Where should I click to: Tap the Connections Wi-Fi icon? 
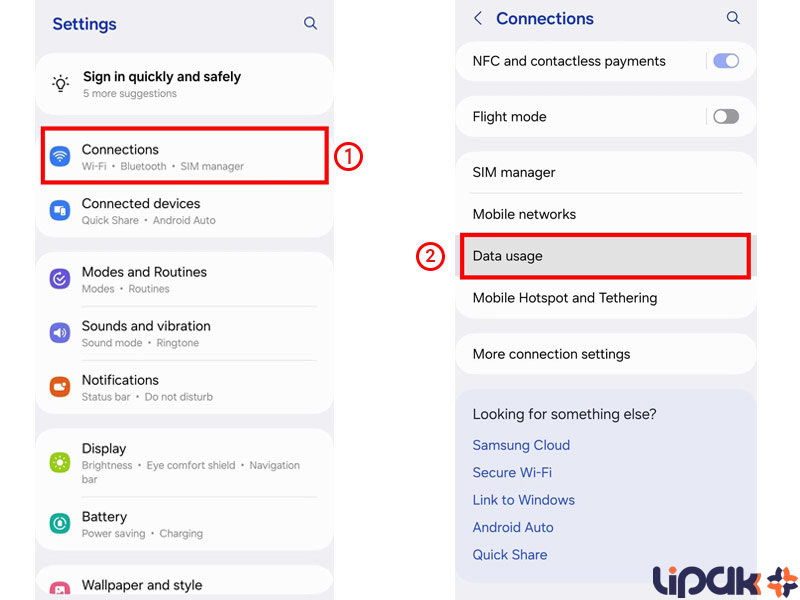pos(60,156)
